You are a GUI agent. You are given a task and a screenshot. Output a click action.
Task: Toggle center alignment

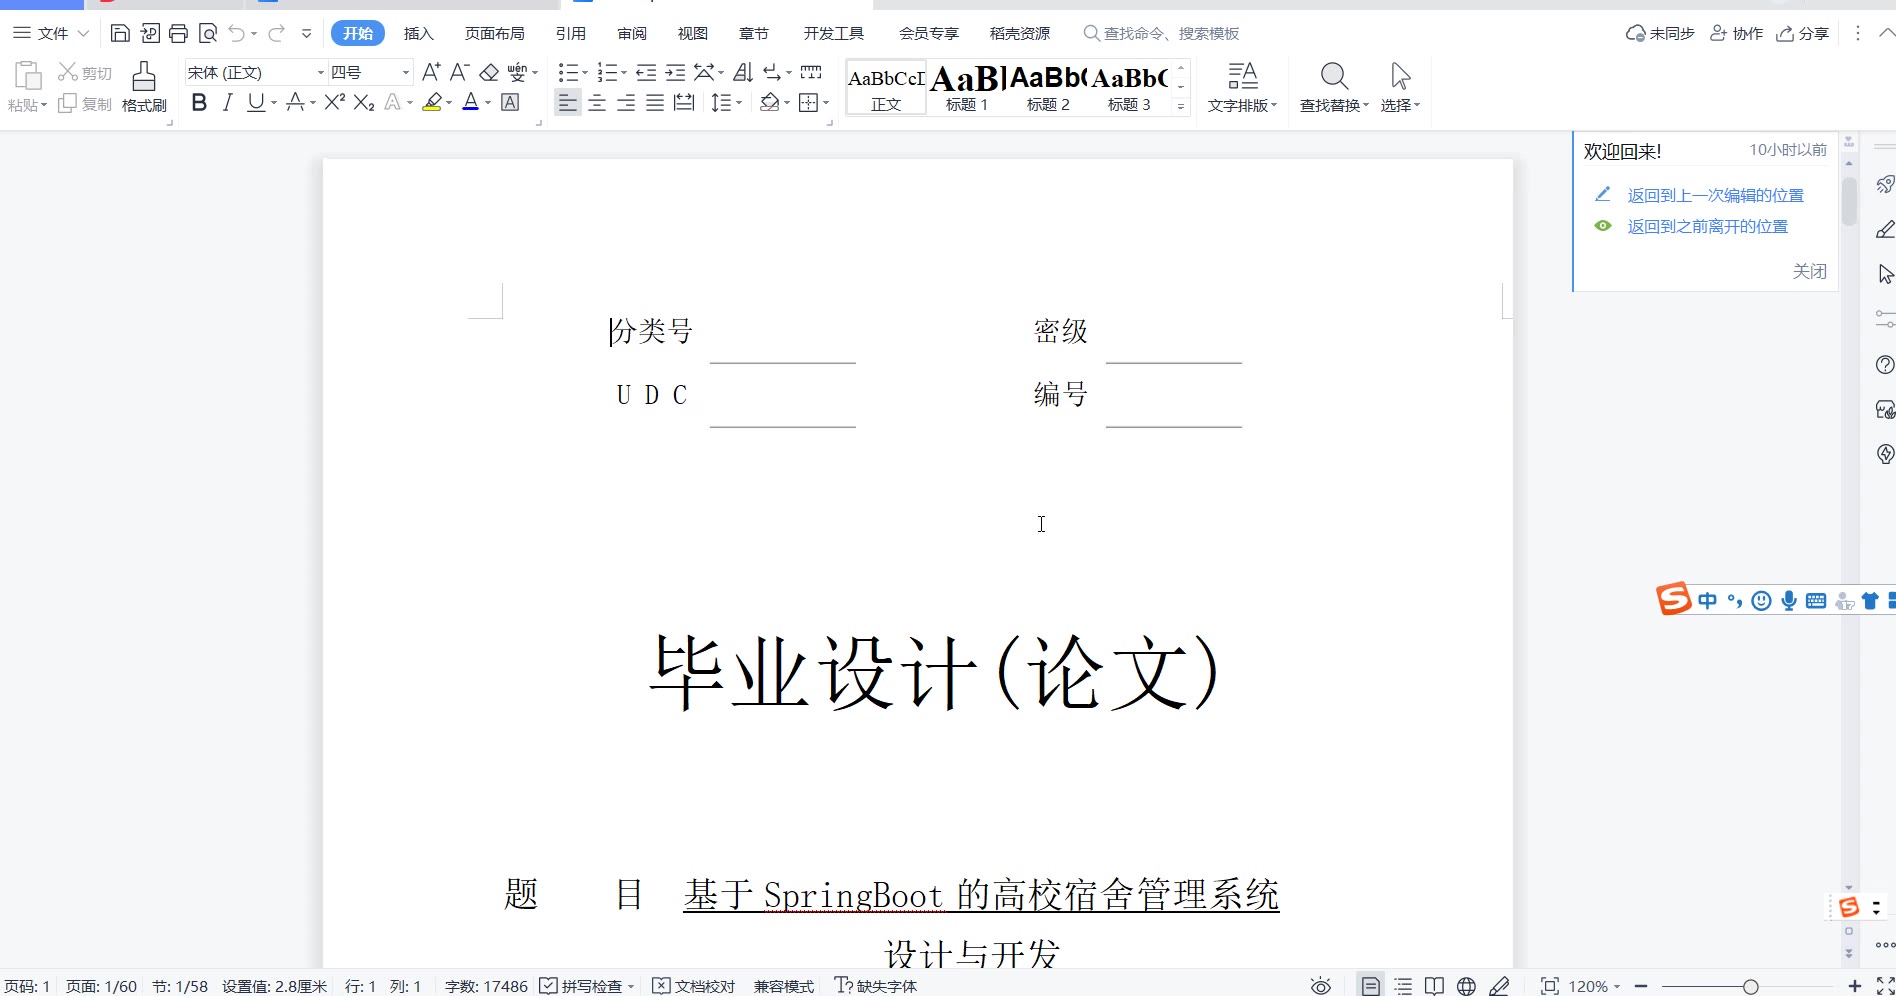(x=597, y=102)
